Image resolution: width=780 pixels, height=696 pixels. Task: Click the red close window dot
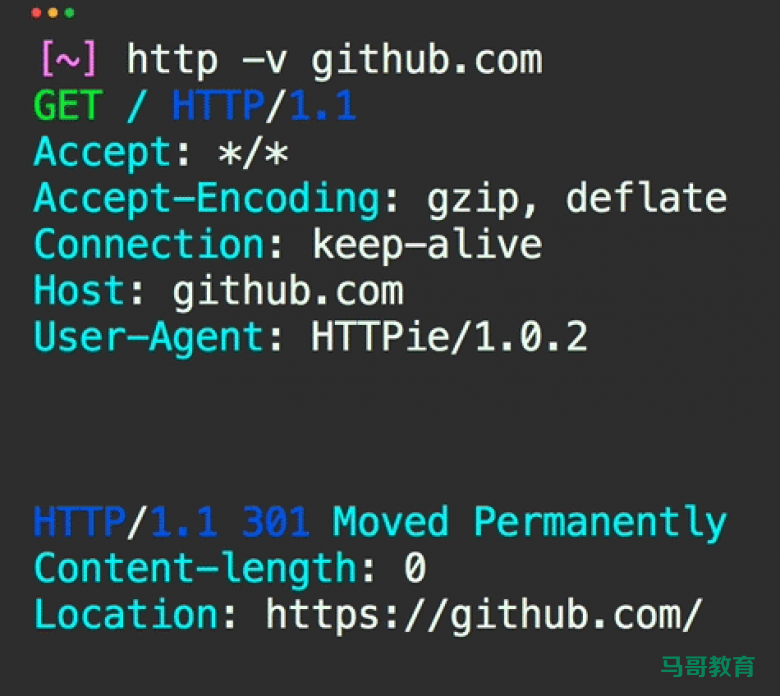36,13
